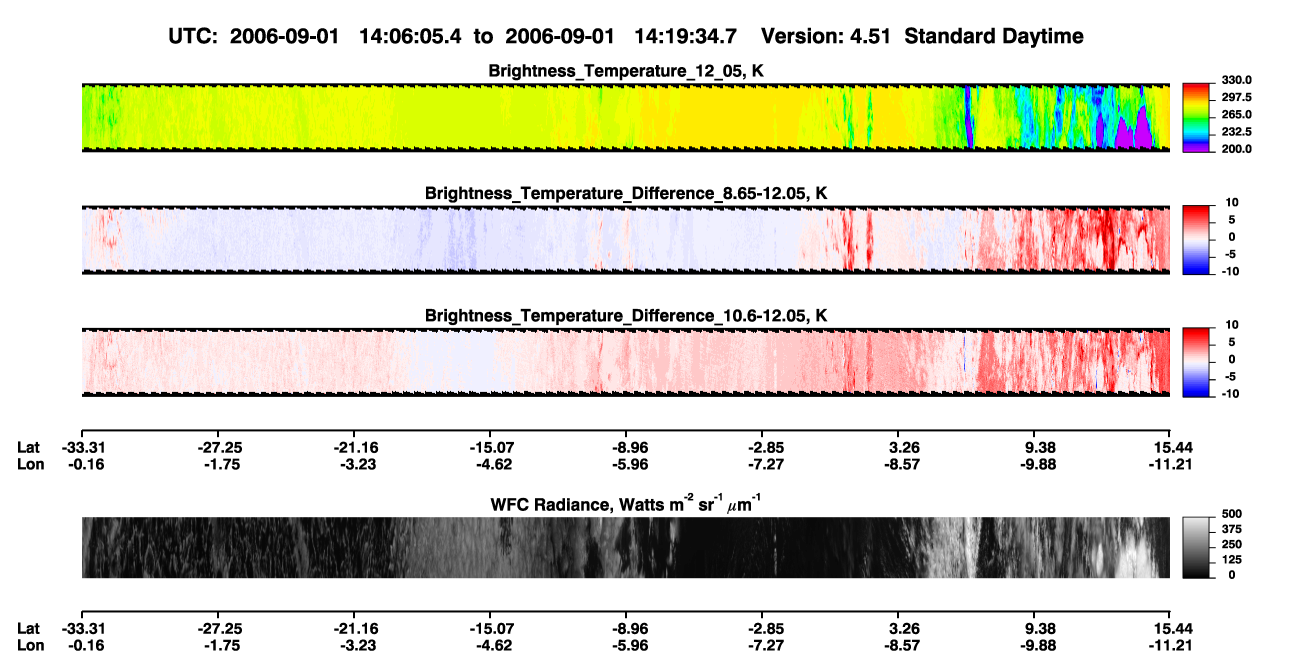Select the 8.65-12.05 difference image strip
1300x667 pixels.
[625, 240]
